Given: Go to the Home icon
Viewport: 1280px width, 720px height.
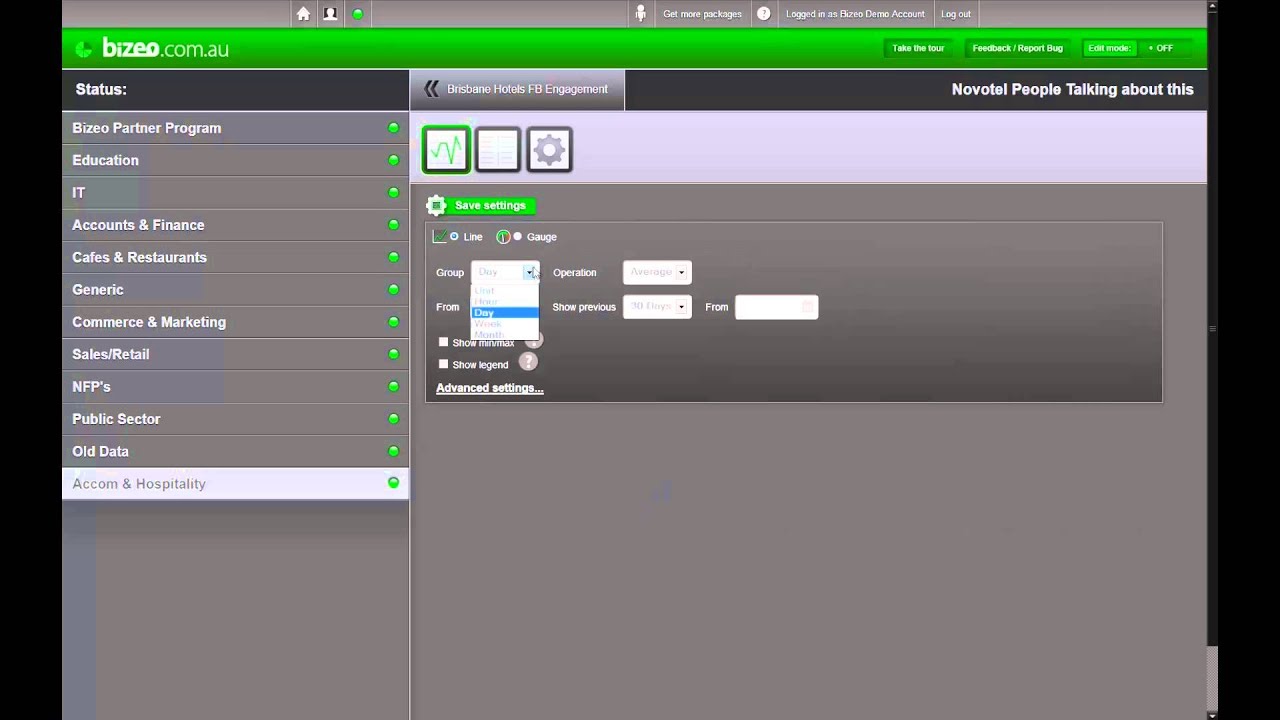Looking at the screenshot, I should pos(303,14).
